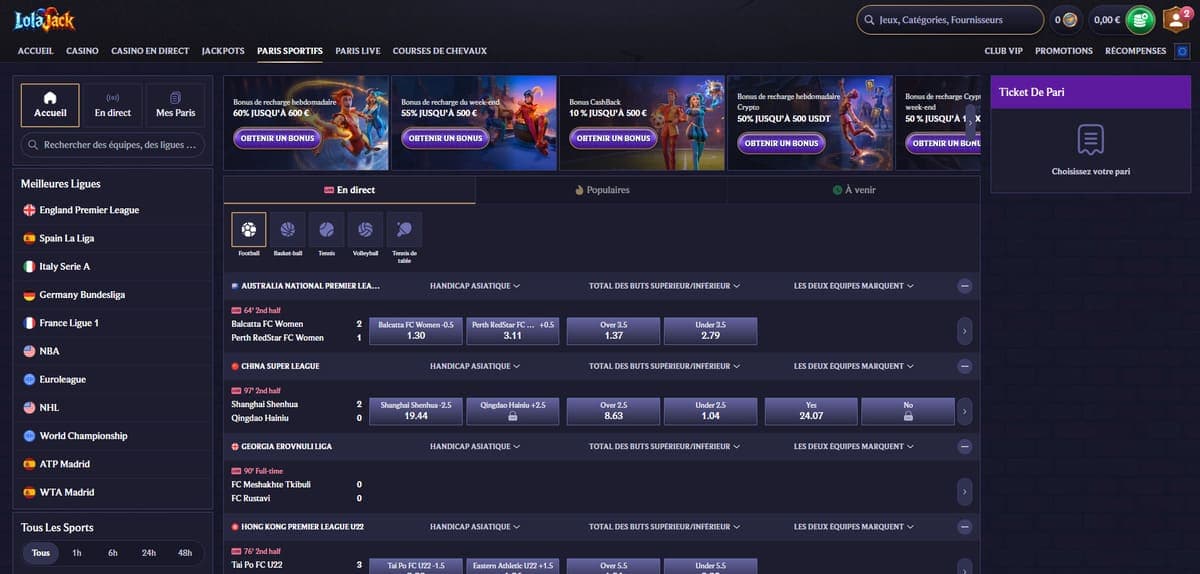Expand more markets for FC Meshakhte Tkibuli match

[x=964, y=491]
